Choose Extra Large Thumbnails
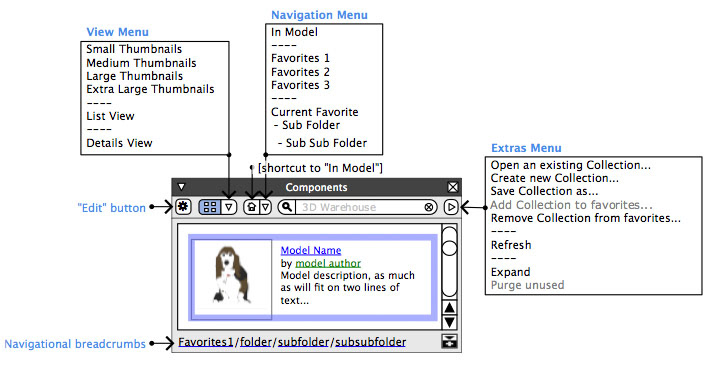Screen dimensions: 721x365 tap(150, 89)
